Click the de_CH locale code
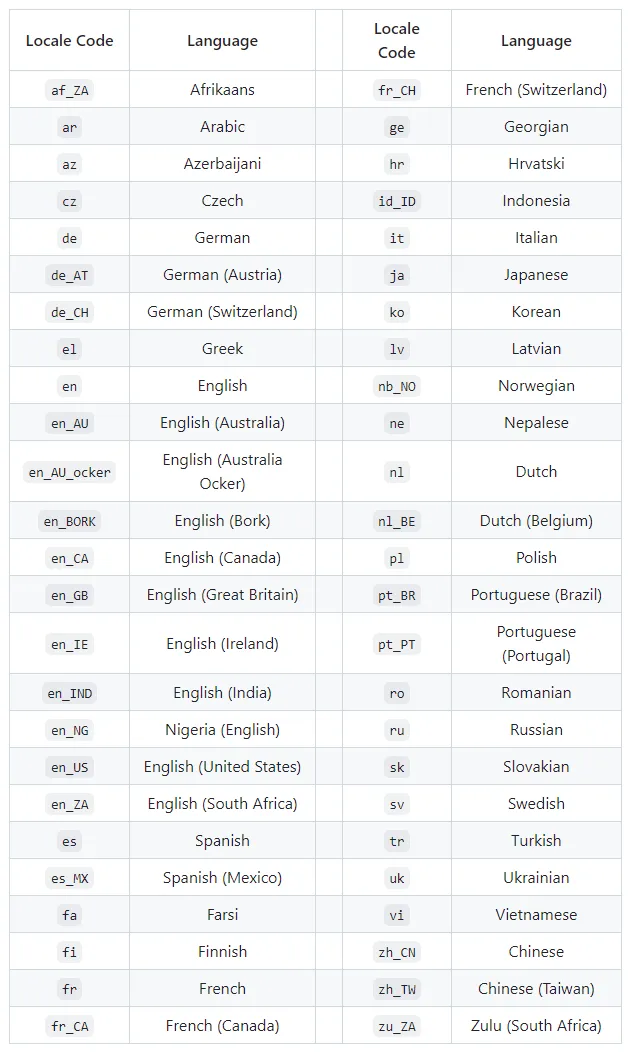638x1054 pixels. [x=69, y=312]
